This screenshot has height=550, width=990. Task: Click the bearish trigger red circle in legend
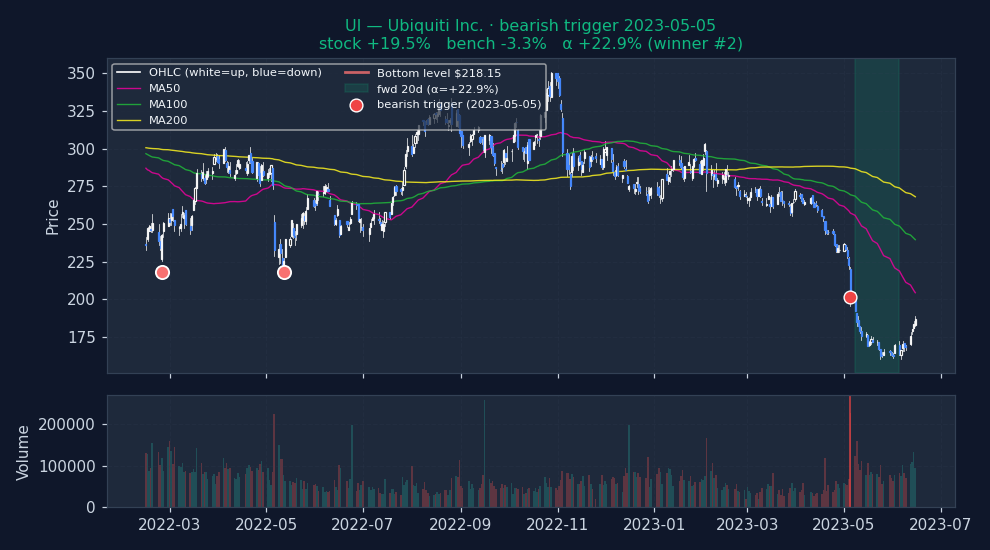pyautogui.click(x=356, y=105)
